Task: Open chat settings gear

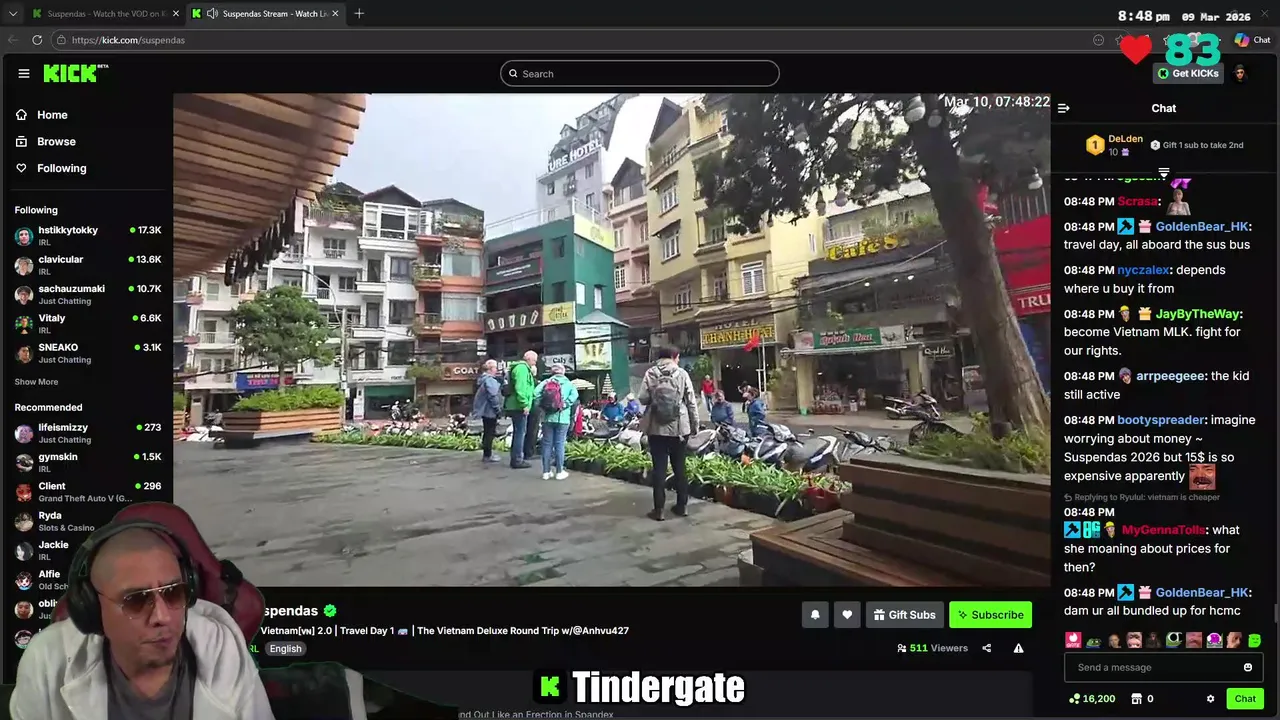Action: 1210,699
